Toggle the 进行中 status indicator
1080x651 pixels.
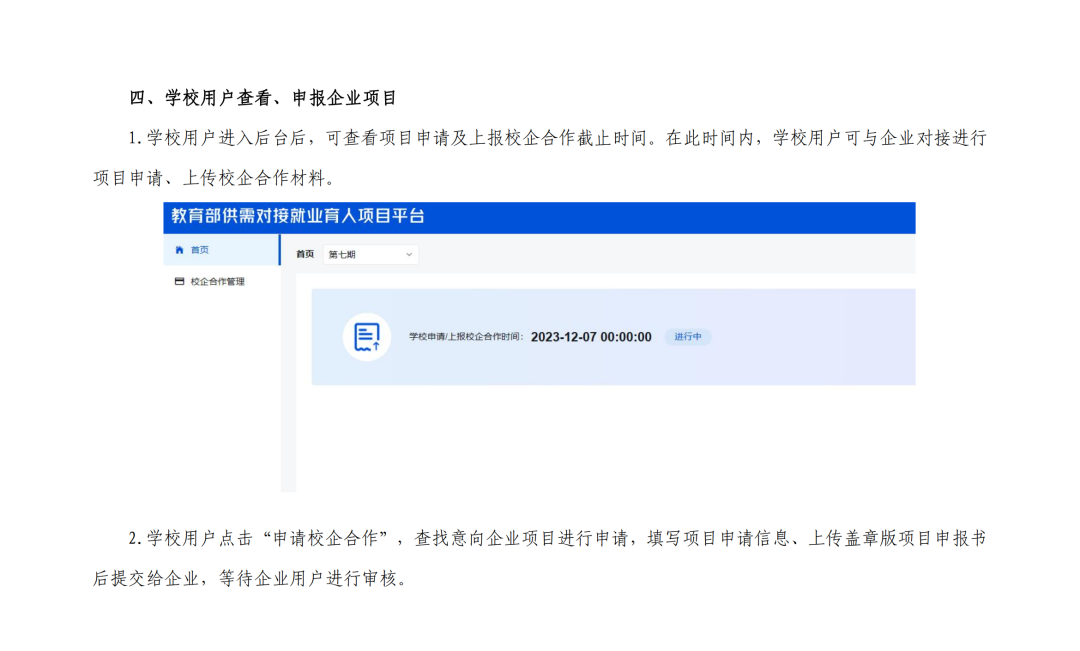click(688, 337)
